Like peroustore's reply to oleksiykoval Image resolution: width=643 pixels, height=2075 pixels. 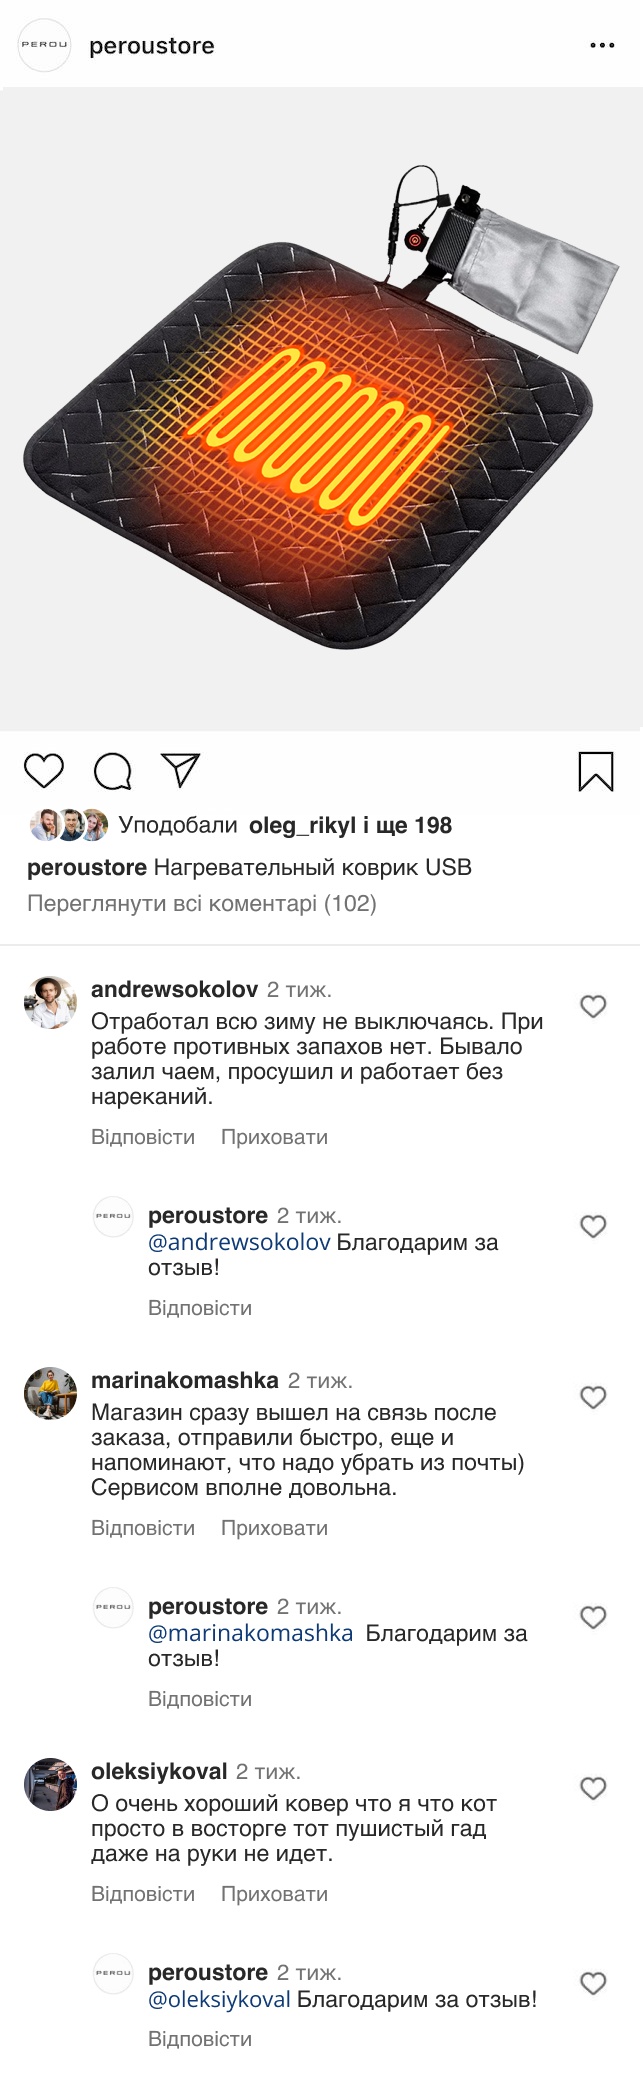[593, 1983]
